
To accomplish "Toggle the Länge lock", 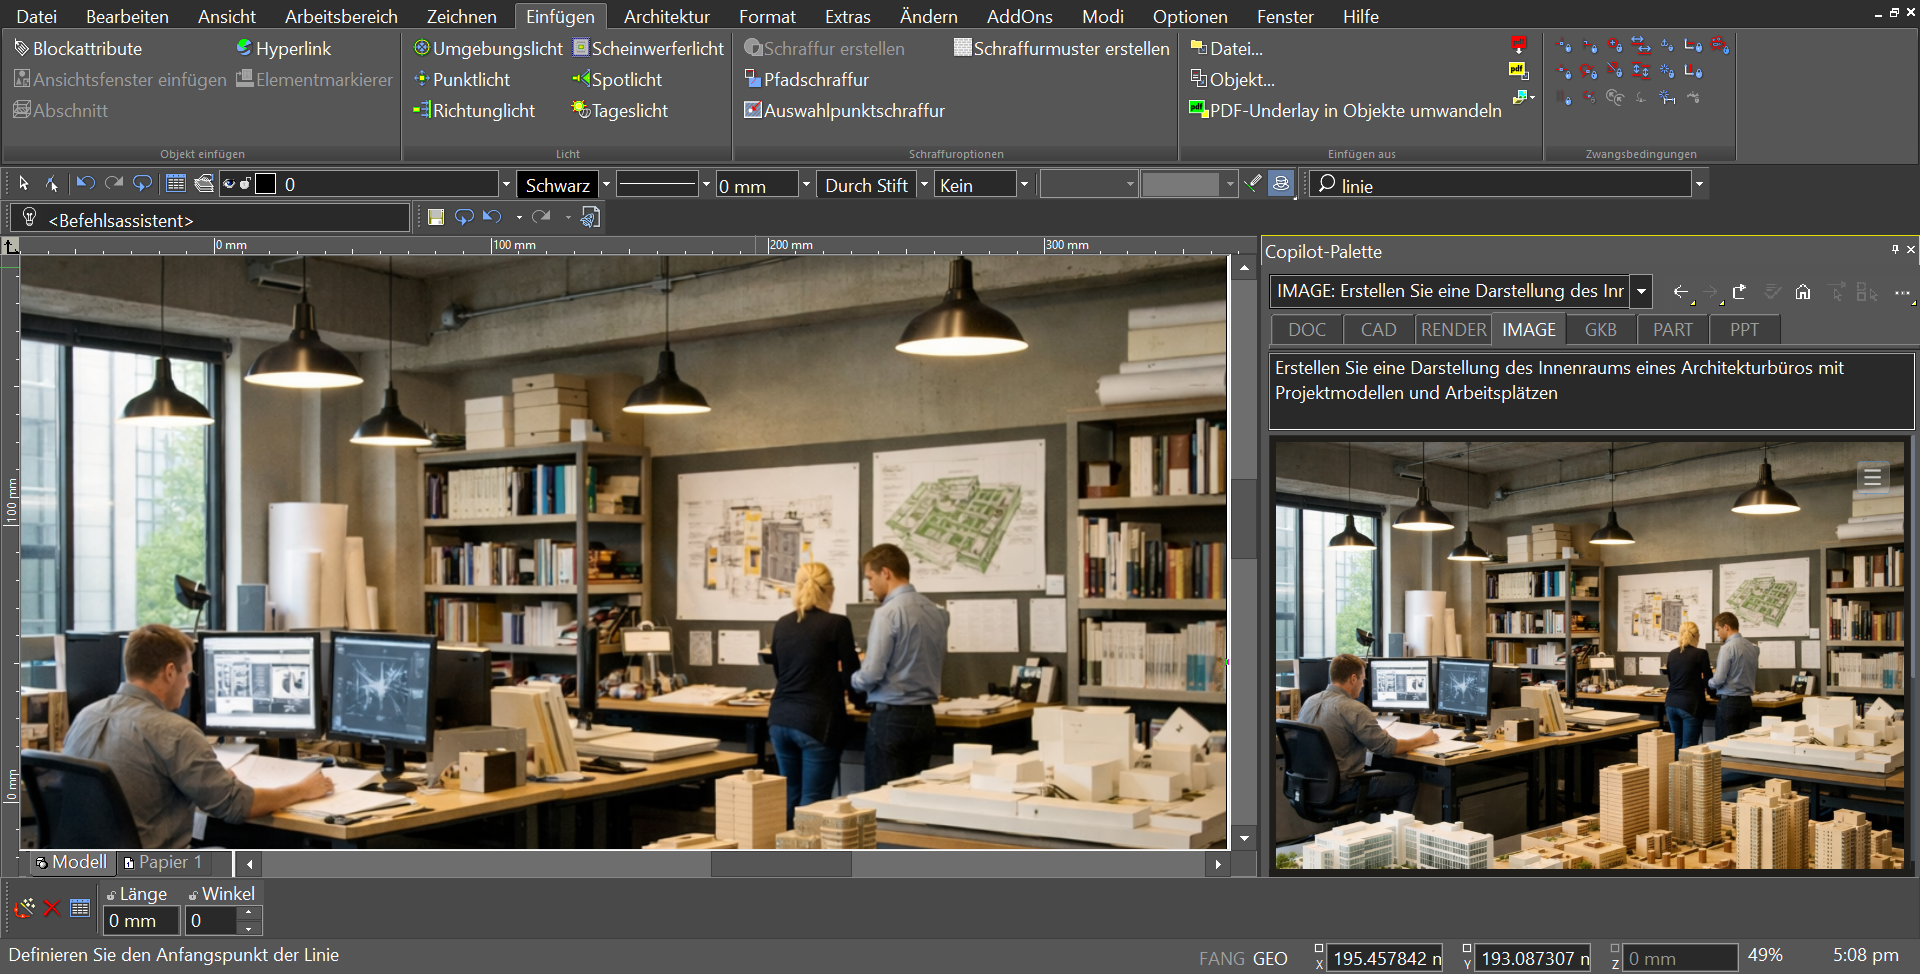I will click(111, 895).
